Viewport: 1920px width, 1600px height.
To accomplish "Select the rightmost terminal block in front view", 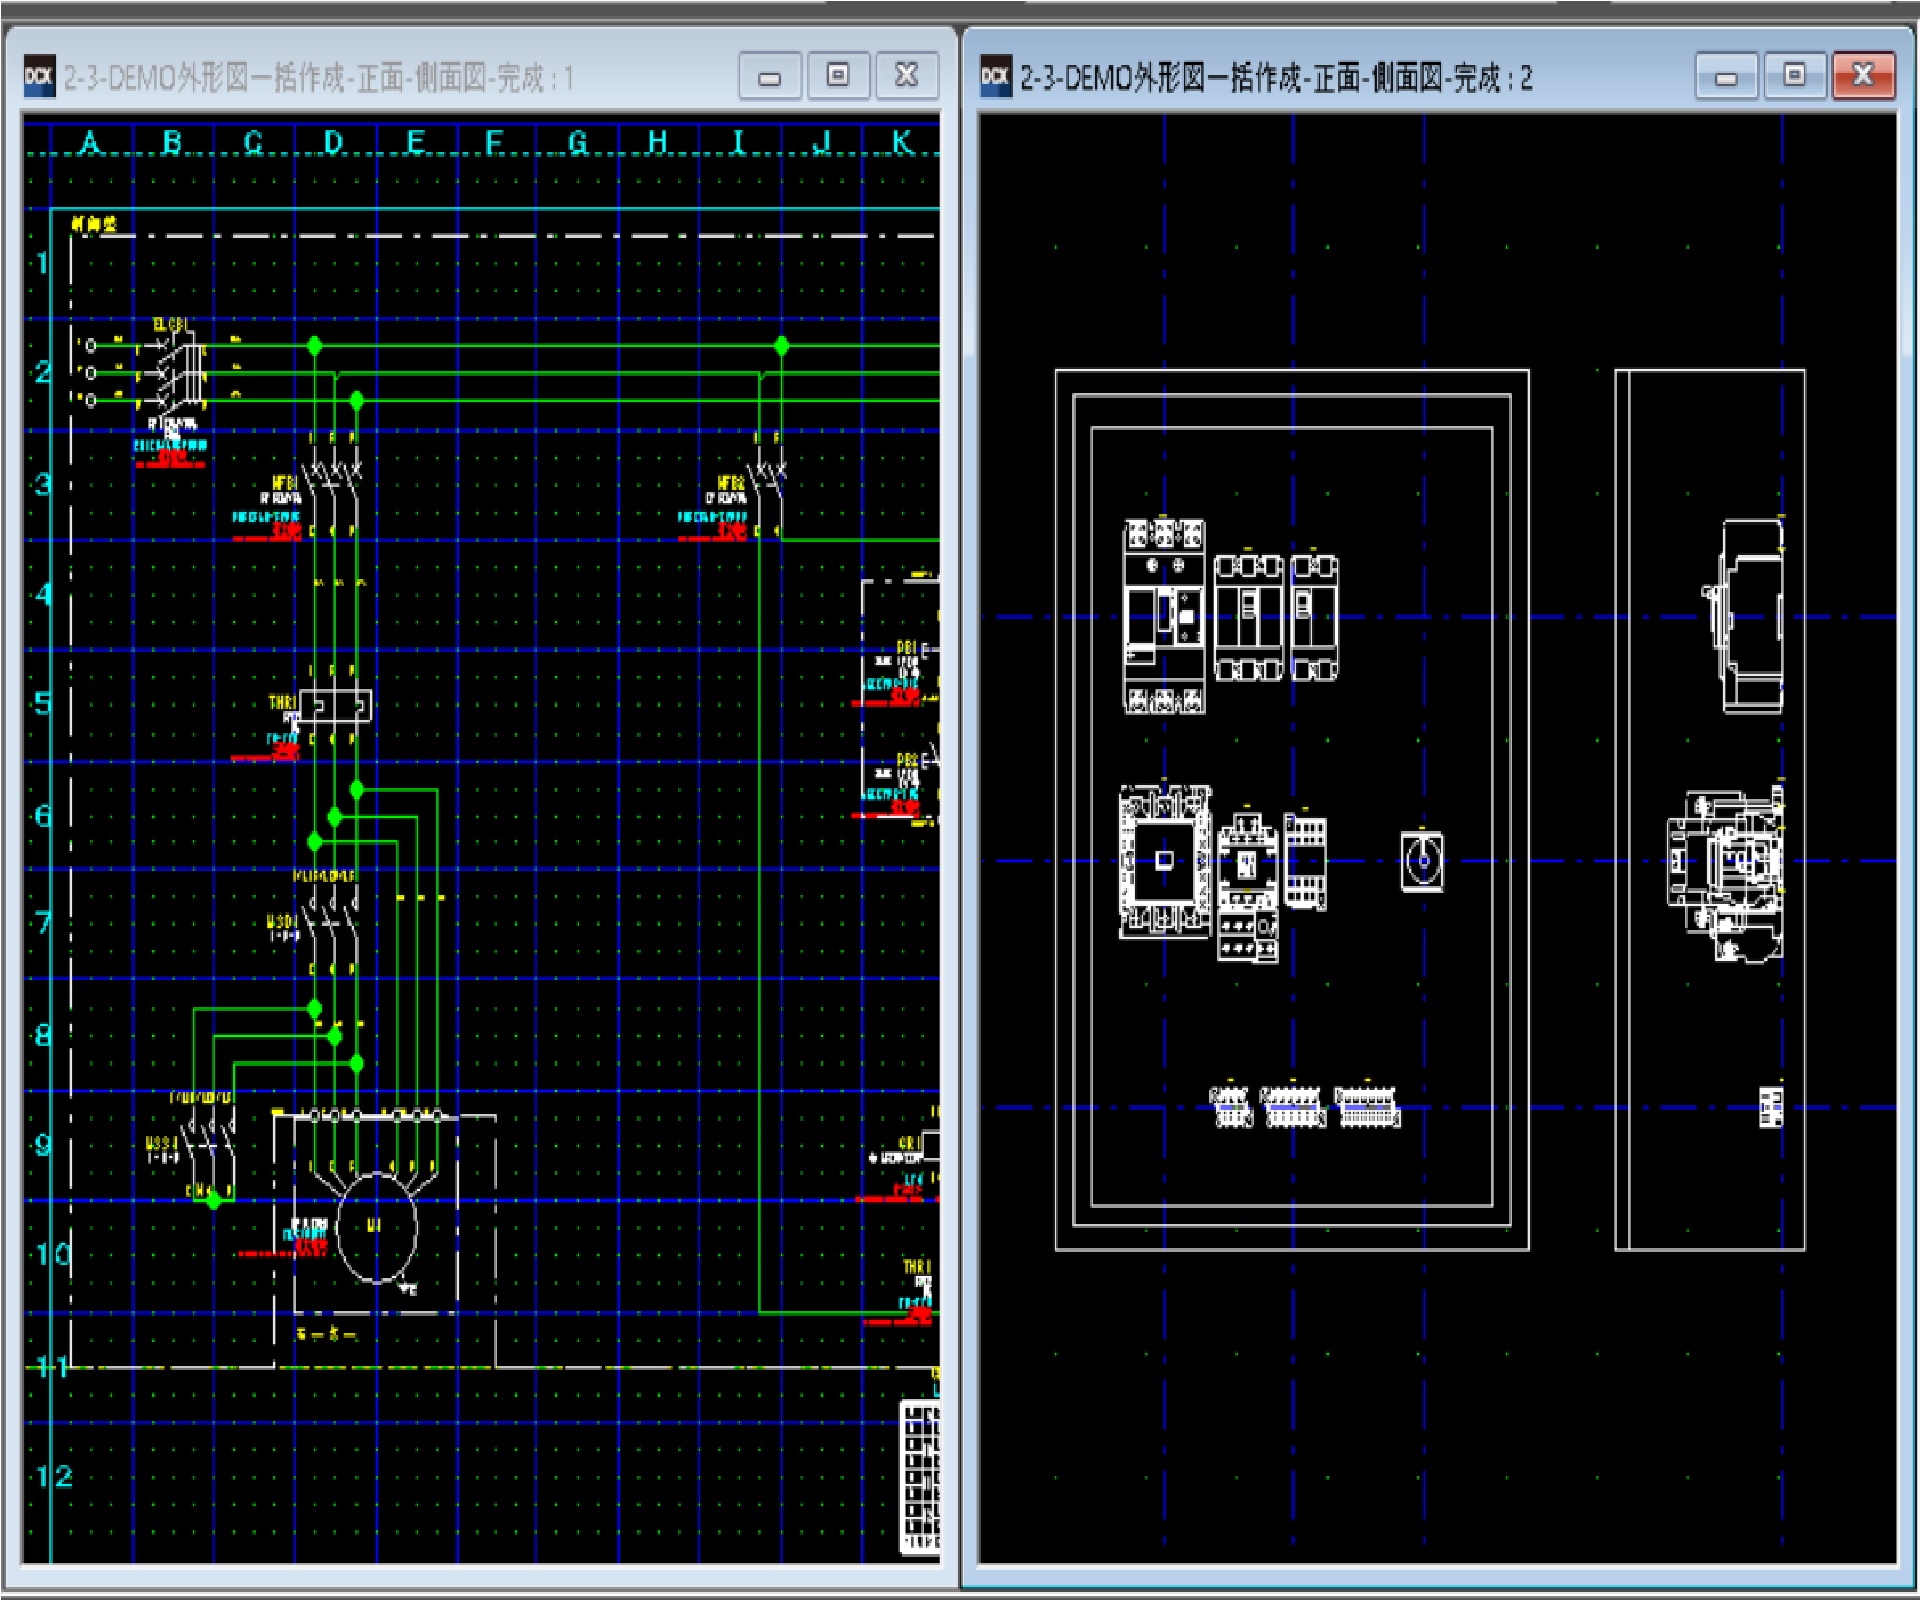I will 1368,1107.
